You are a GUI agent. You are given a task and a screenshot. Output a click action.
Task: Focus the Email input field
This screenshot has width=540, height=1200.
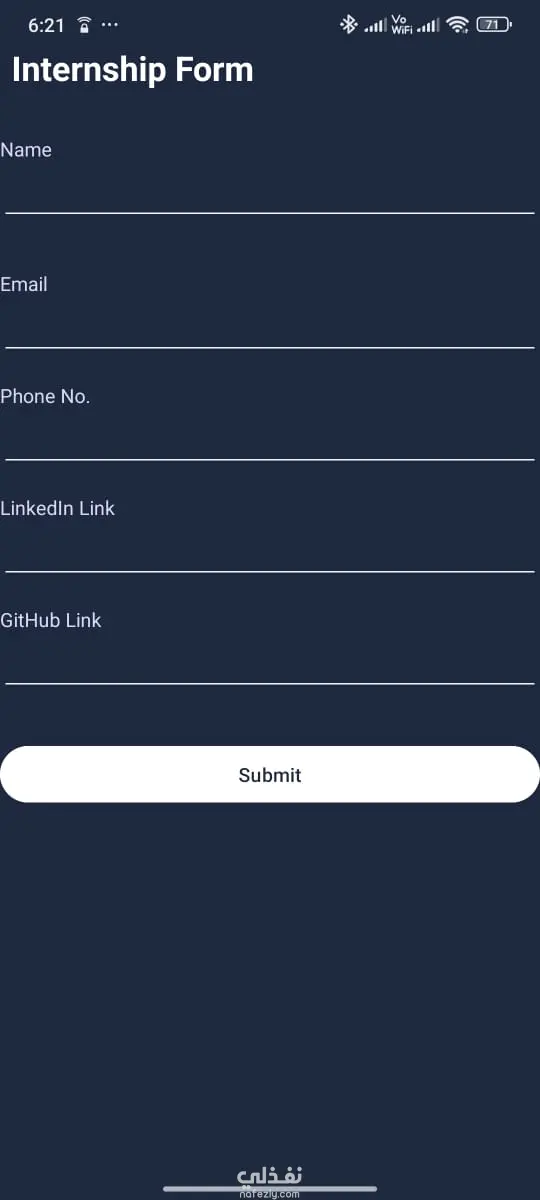270,326
